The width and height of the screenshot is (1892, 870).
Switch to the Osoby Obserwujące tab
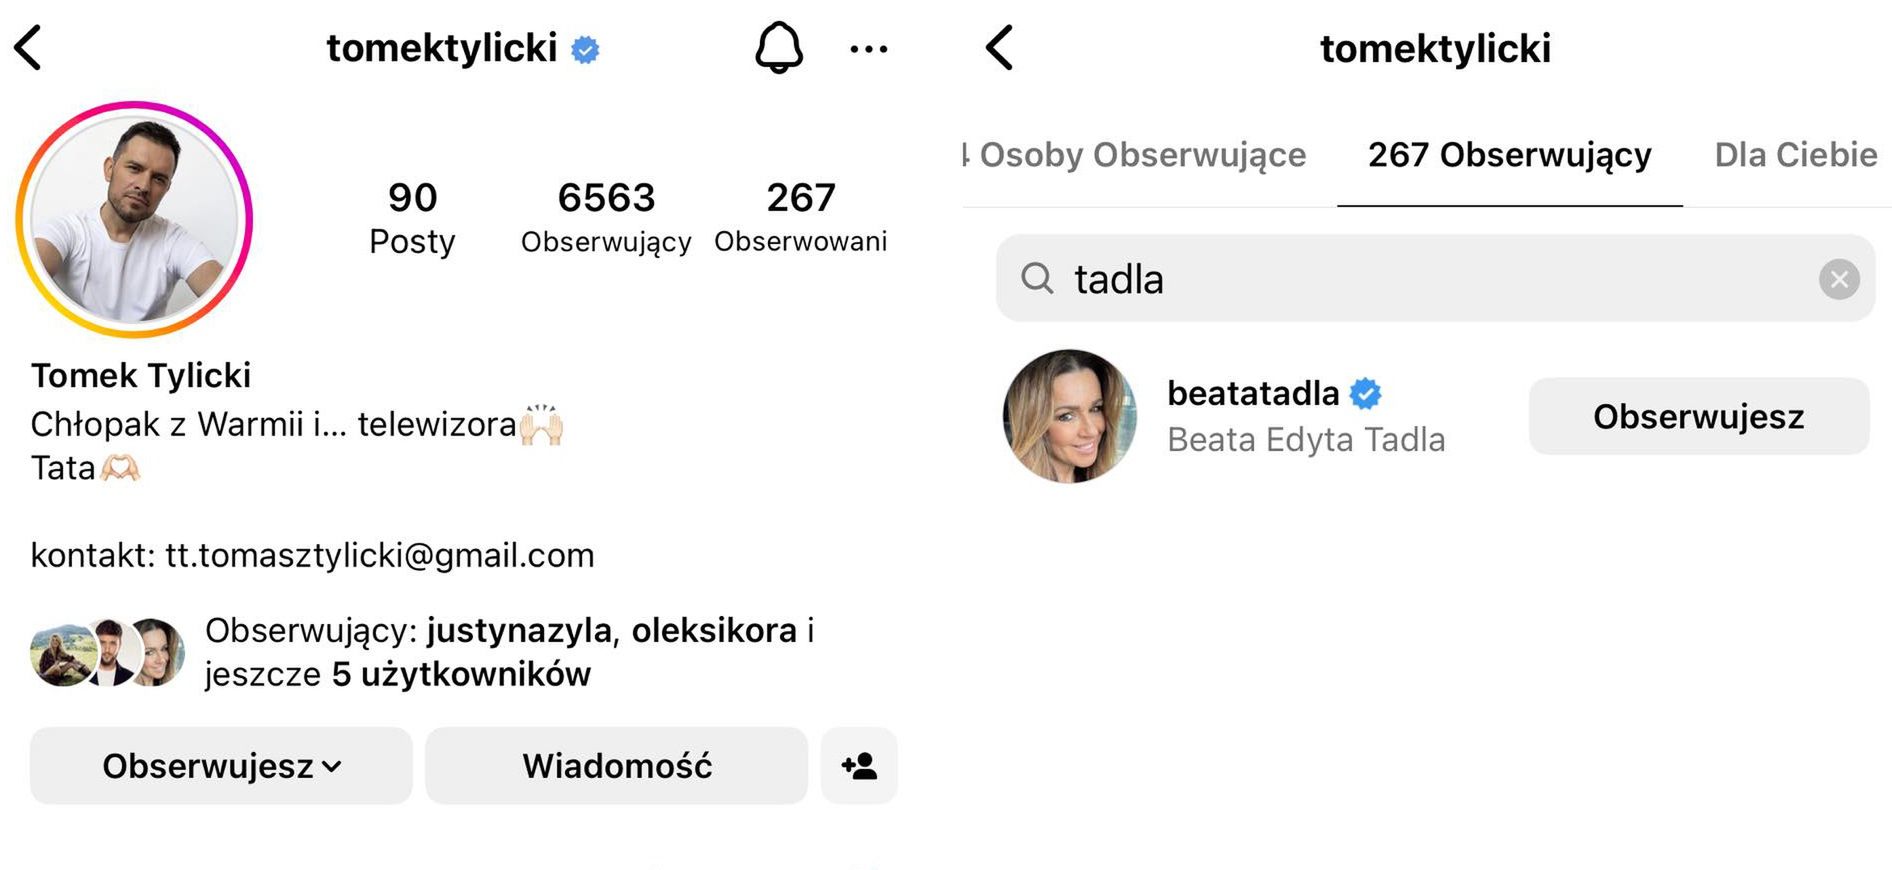[1140, 155]
